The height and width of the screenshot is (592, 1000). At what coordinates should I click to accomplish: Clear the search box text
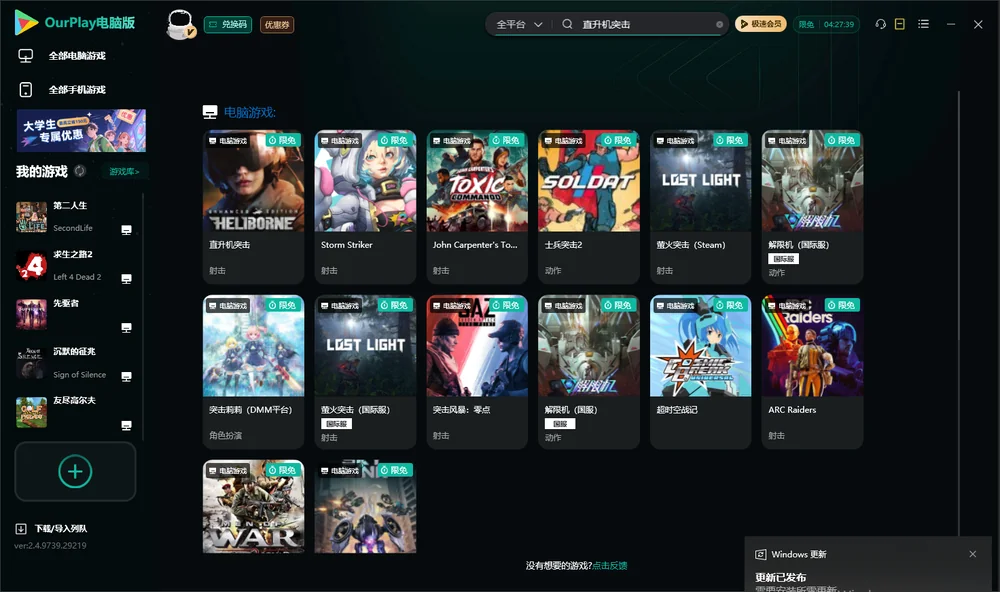[x=719, y=24]
